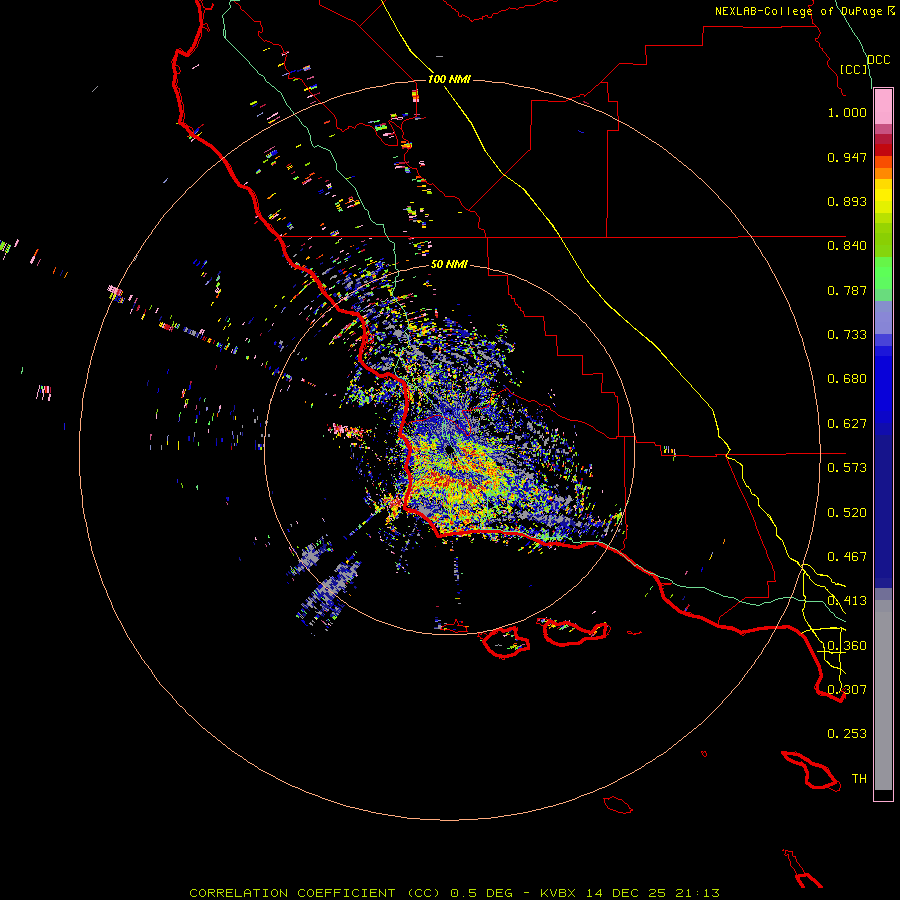Image resolution: width=900 pixels, height=900 pixels.
Task: Click the 0.893 legend value
Action: click(847, 201)
